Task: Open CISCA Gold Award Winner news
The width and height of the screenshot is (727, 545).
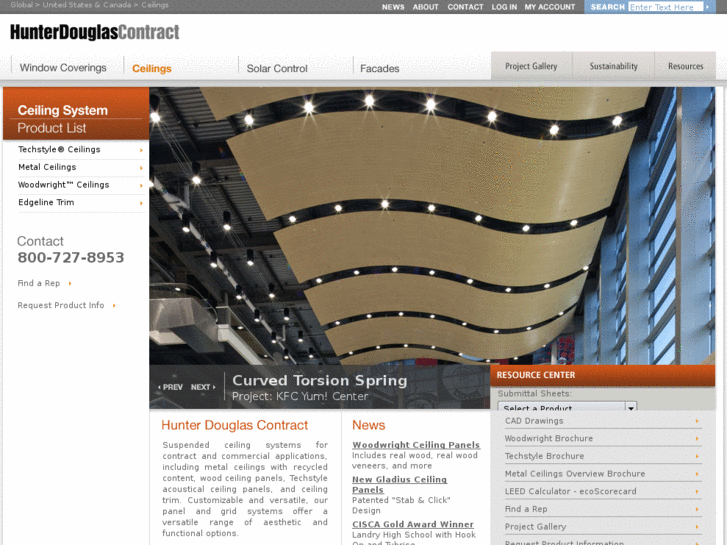Action: point(413,525)
